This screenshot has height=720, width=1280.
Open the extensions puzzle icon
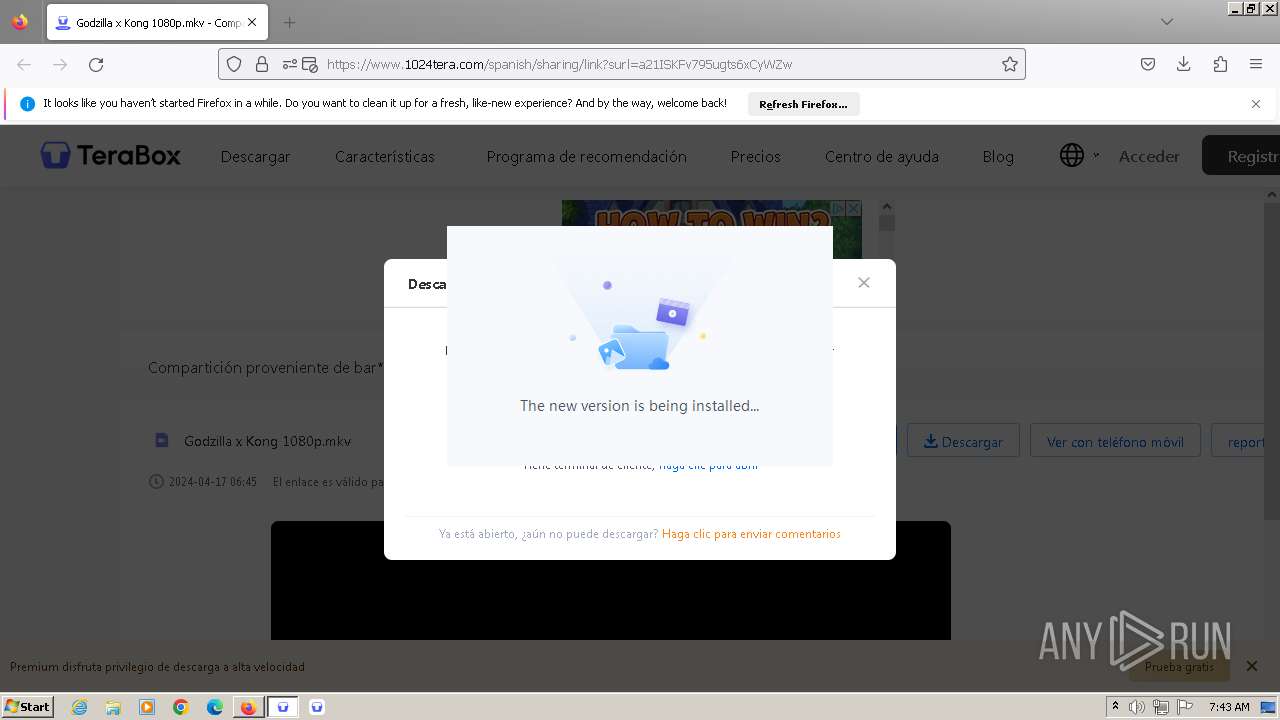coord(1220,64)
